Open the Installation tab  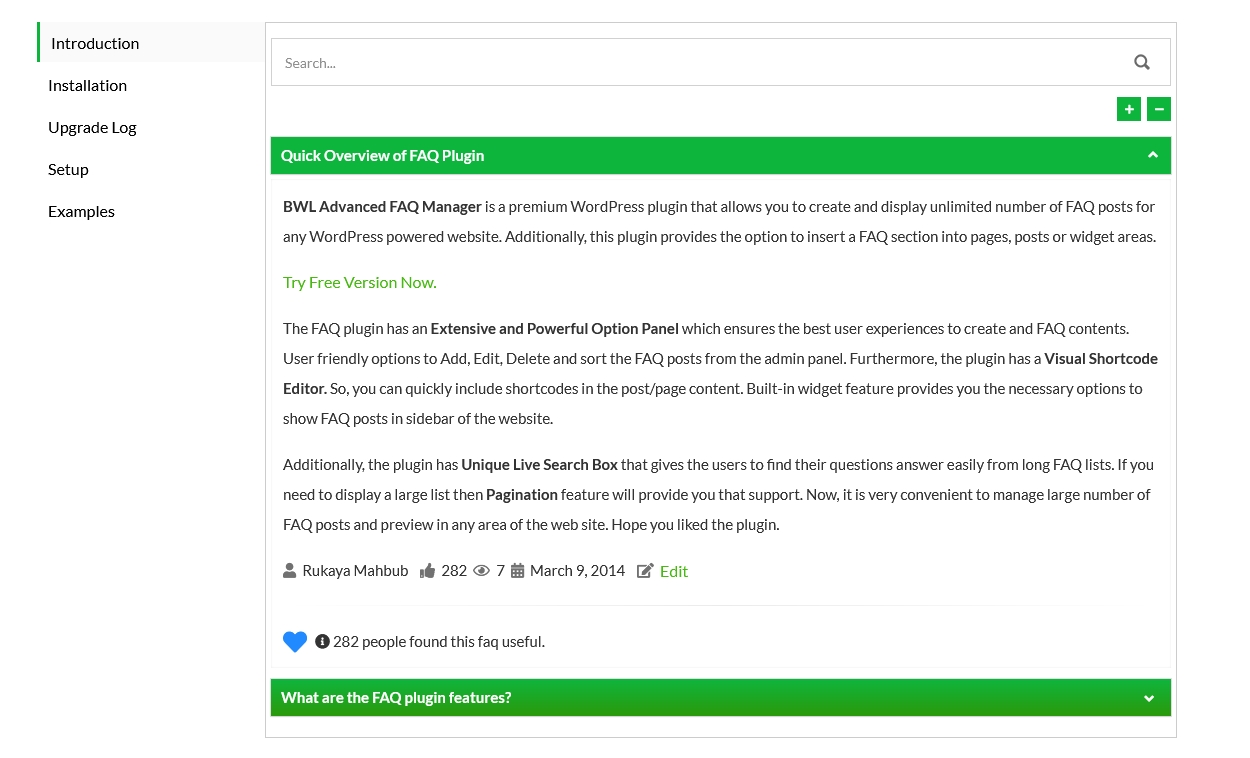tap(88, 86)
